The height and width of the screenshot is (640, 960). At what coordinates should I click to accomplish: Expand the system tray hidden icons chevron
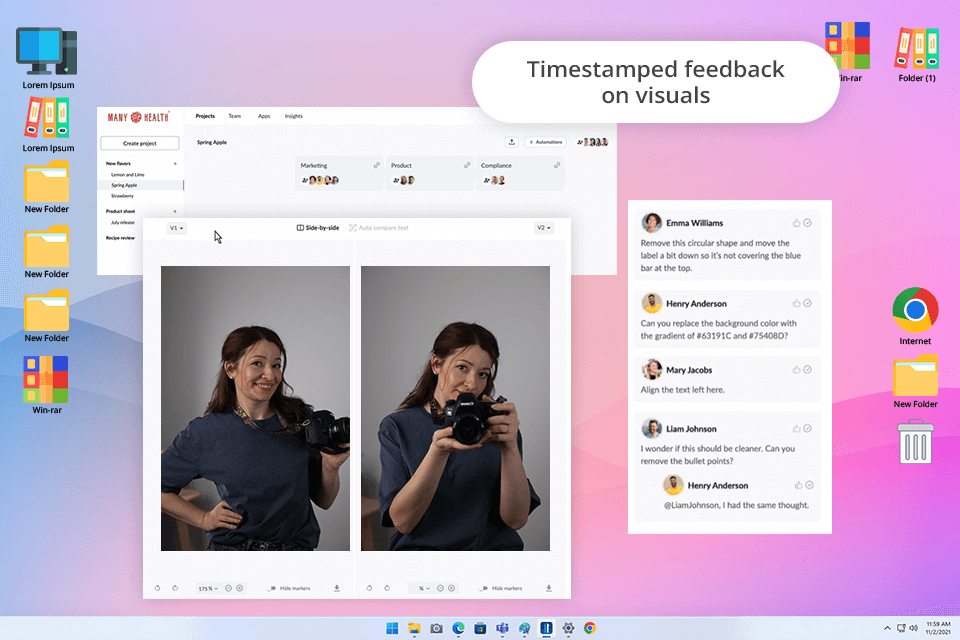tap(887, 628)
